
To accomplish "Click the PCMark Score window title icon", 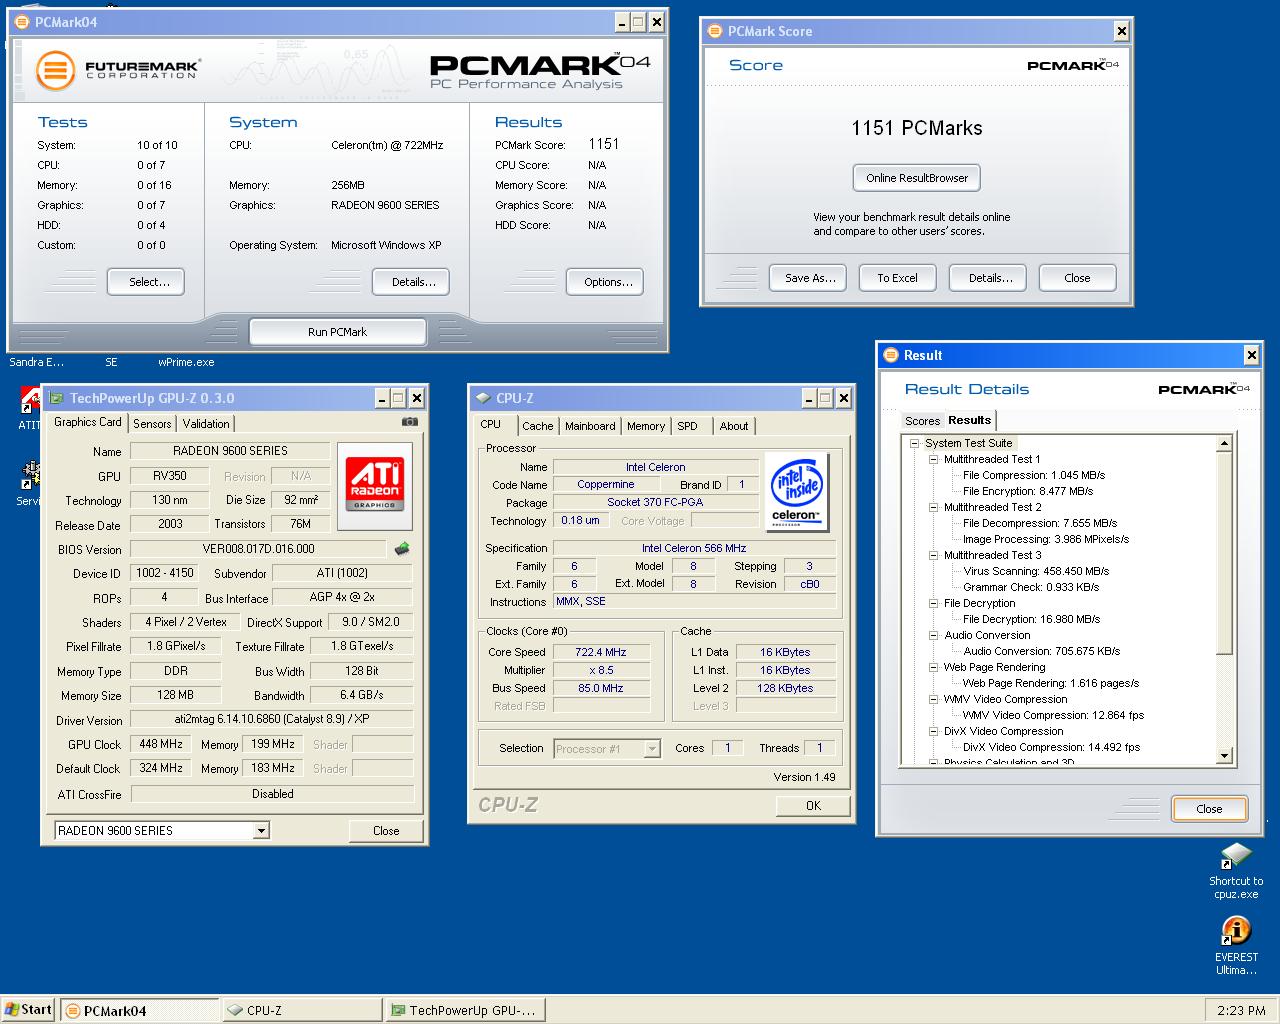I will [x=714, y=31].
